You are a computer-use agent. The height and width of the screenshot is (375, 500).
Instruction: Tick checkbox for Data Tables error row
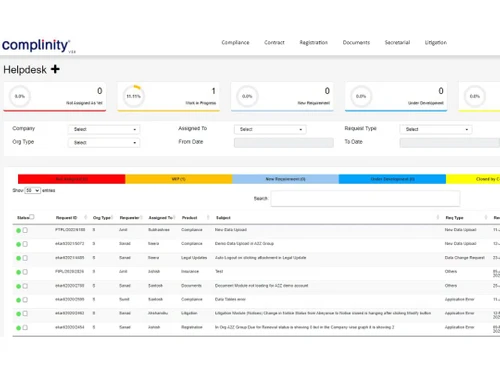coord(25,300)
